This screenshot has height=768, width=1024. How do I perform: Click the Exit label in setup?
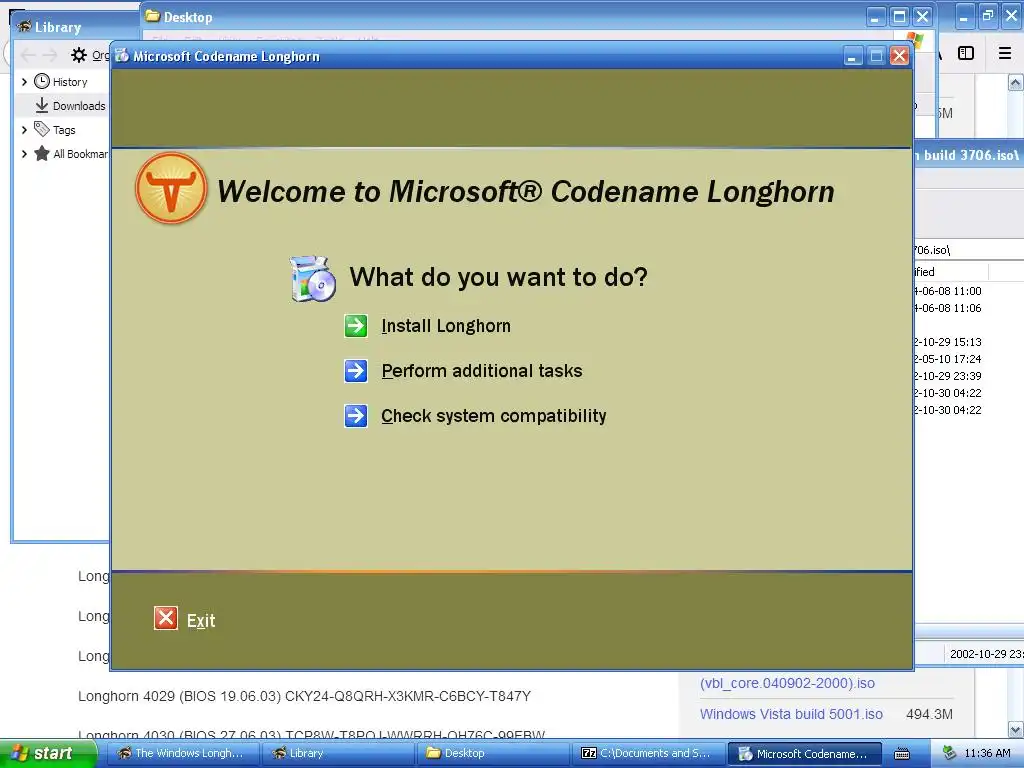point(200,620)
